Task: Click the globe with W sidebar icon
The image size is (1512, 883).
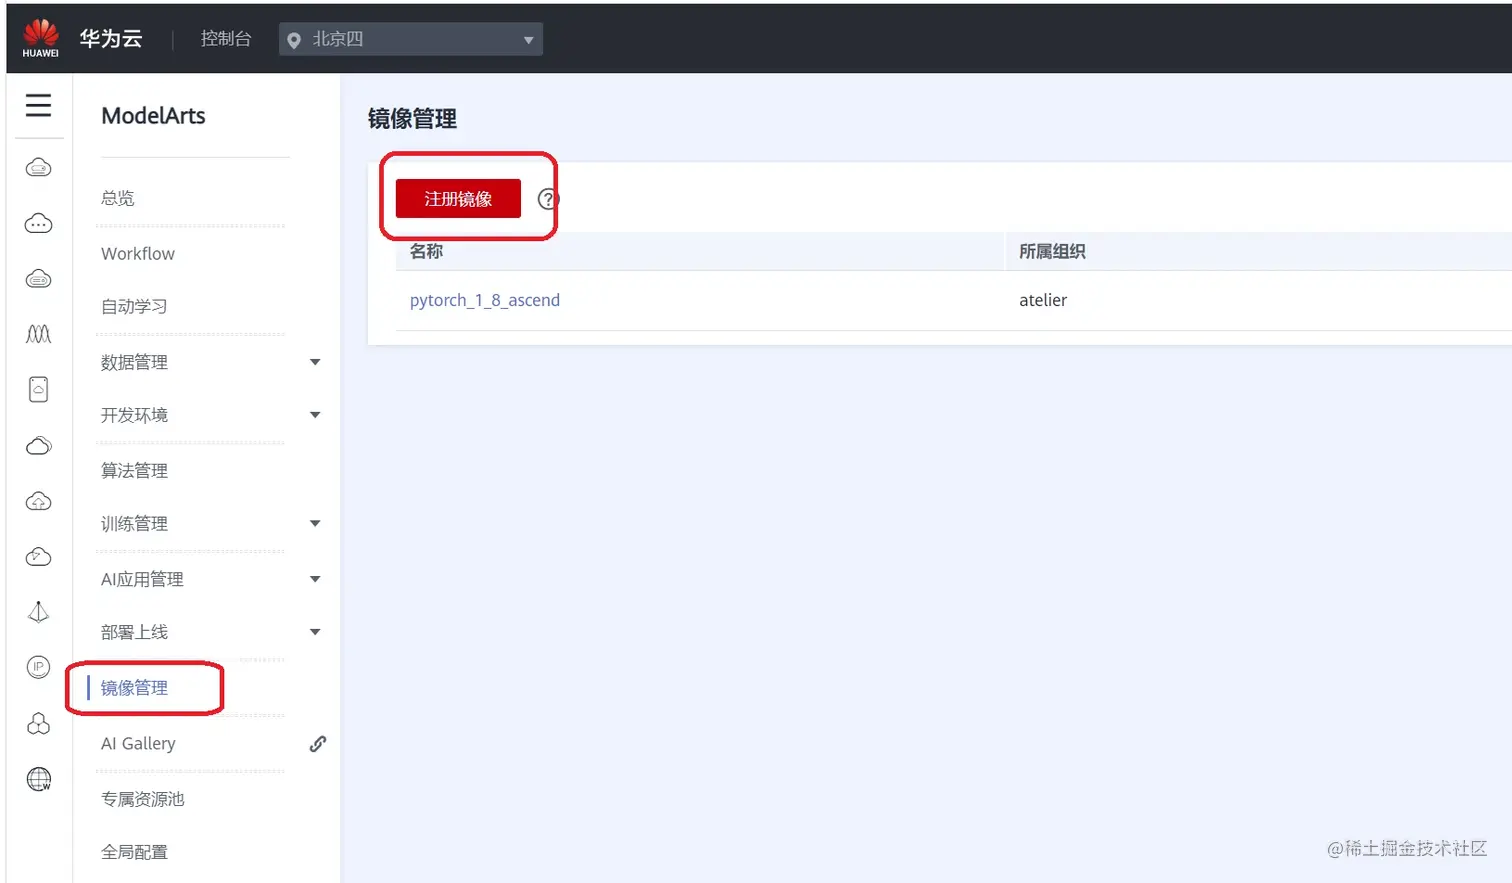Action: click(x=38, y=779)
